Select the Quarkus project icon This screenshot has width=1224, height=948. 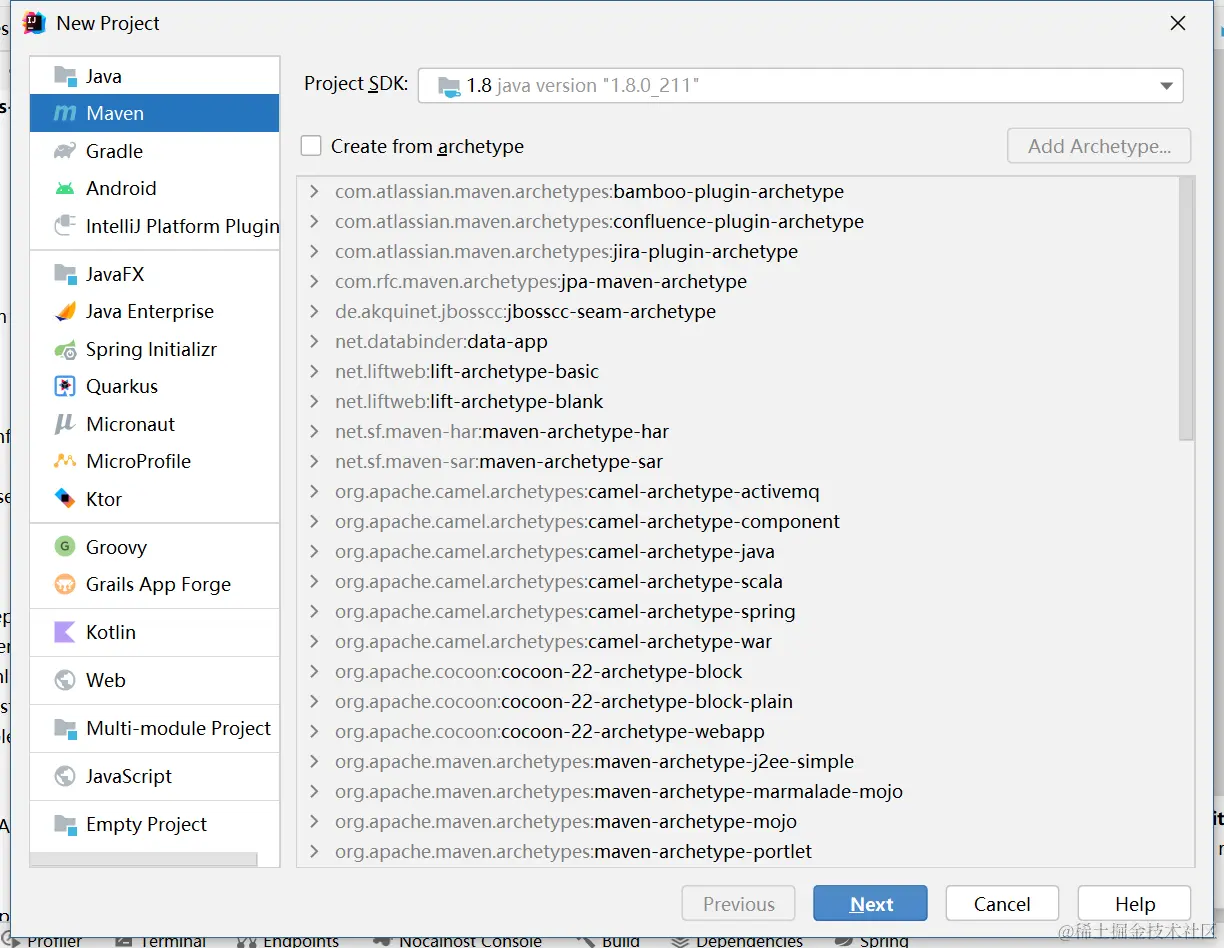[65, 386]
